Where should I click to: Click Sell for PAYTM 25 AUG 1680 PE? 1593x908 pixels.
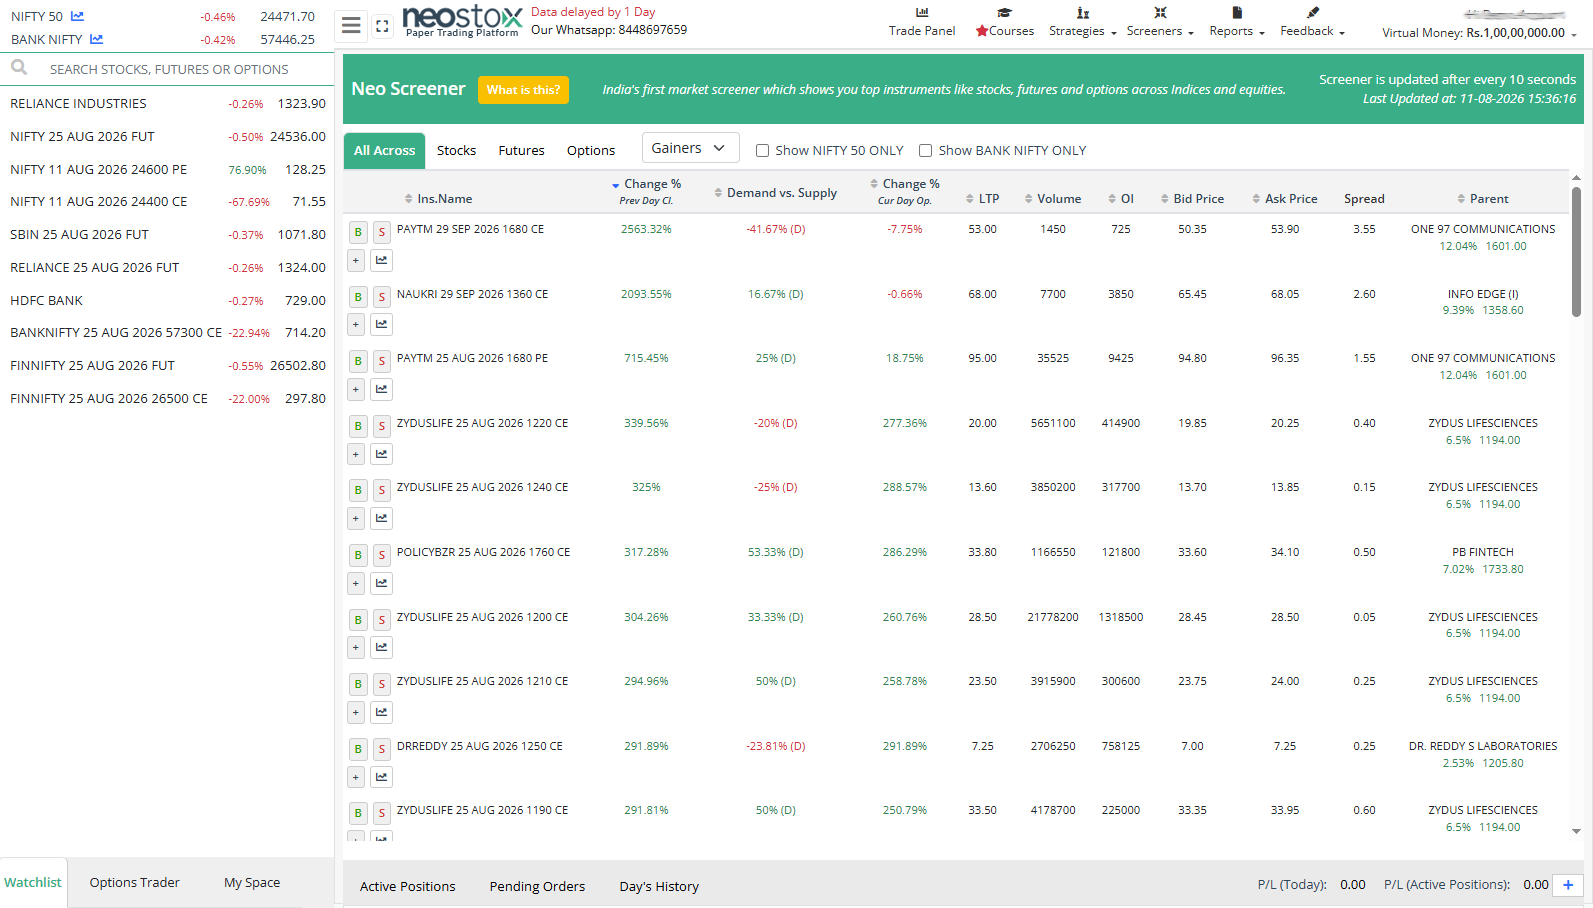[x=381, y=361]
